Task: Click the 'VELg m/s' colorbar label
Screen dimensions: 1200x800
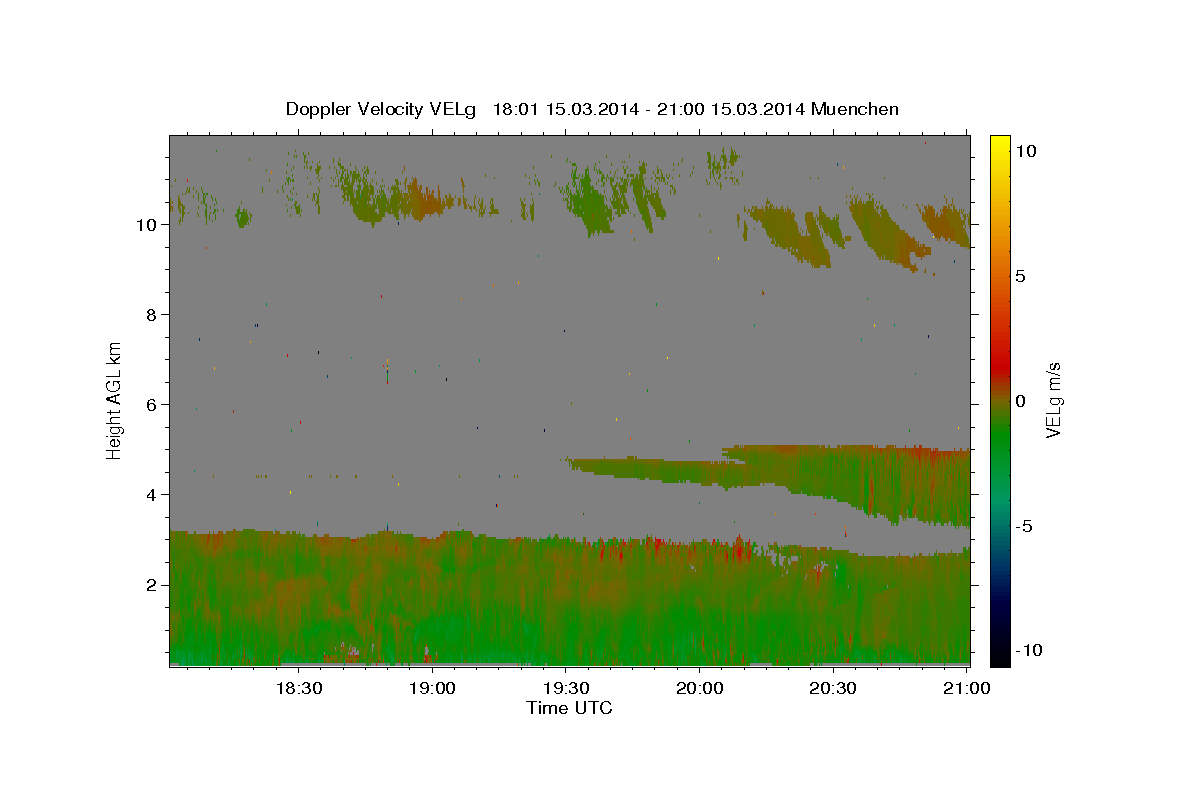Action: click(x=1053, y=401)
